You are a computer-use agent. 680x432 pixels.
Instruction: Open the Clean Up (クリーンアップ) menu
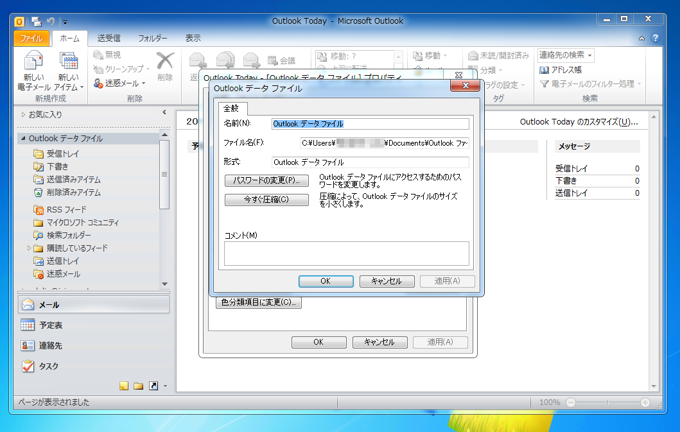(121, 69)
